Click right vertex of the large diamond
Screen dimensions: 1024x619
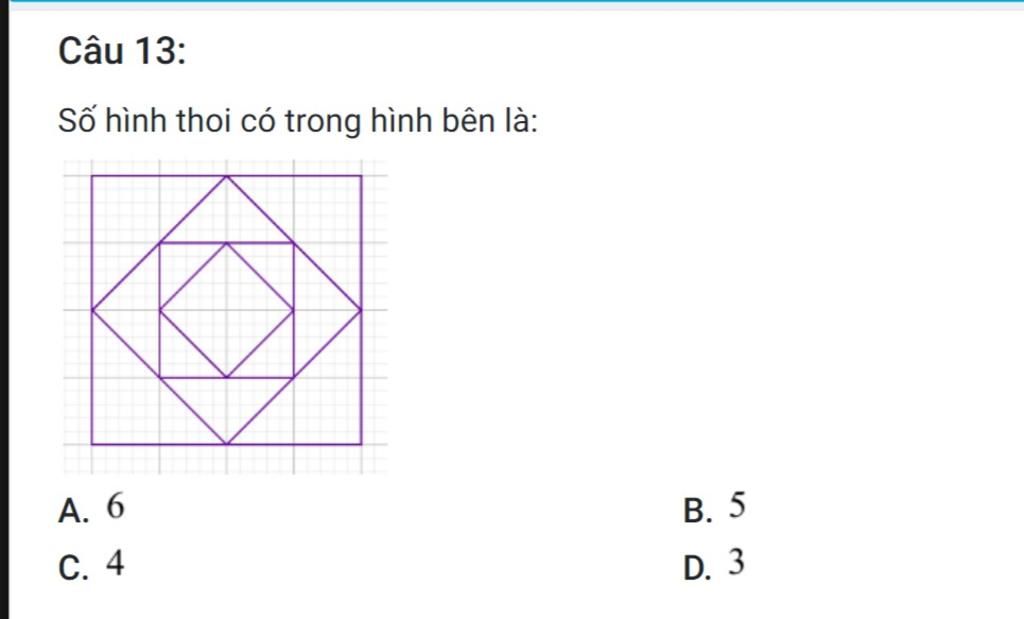(361, 310)
